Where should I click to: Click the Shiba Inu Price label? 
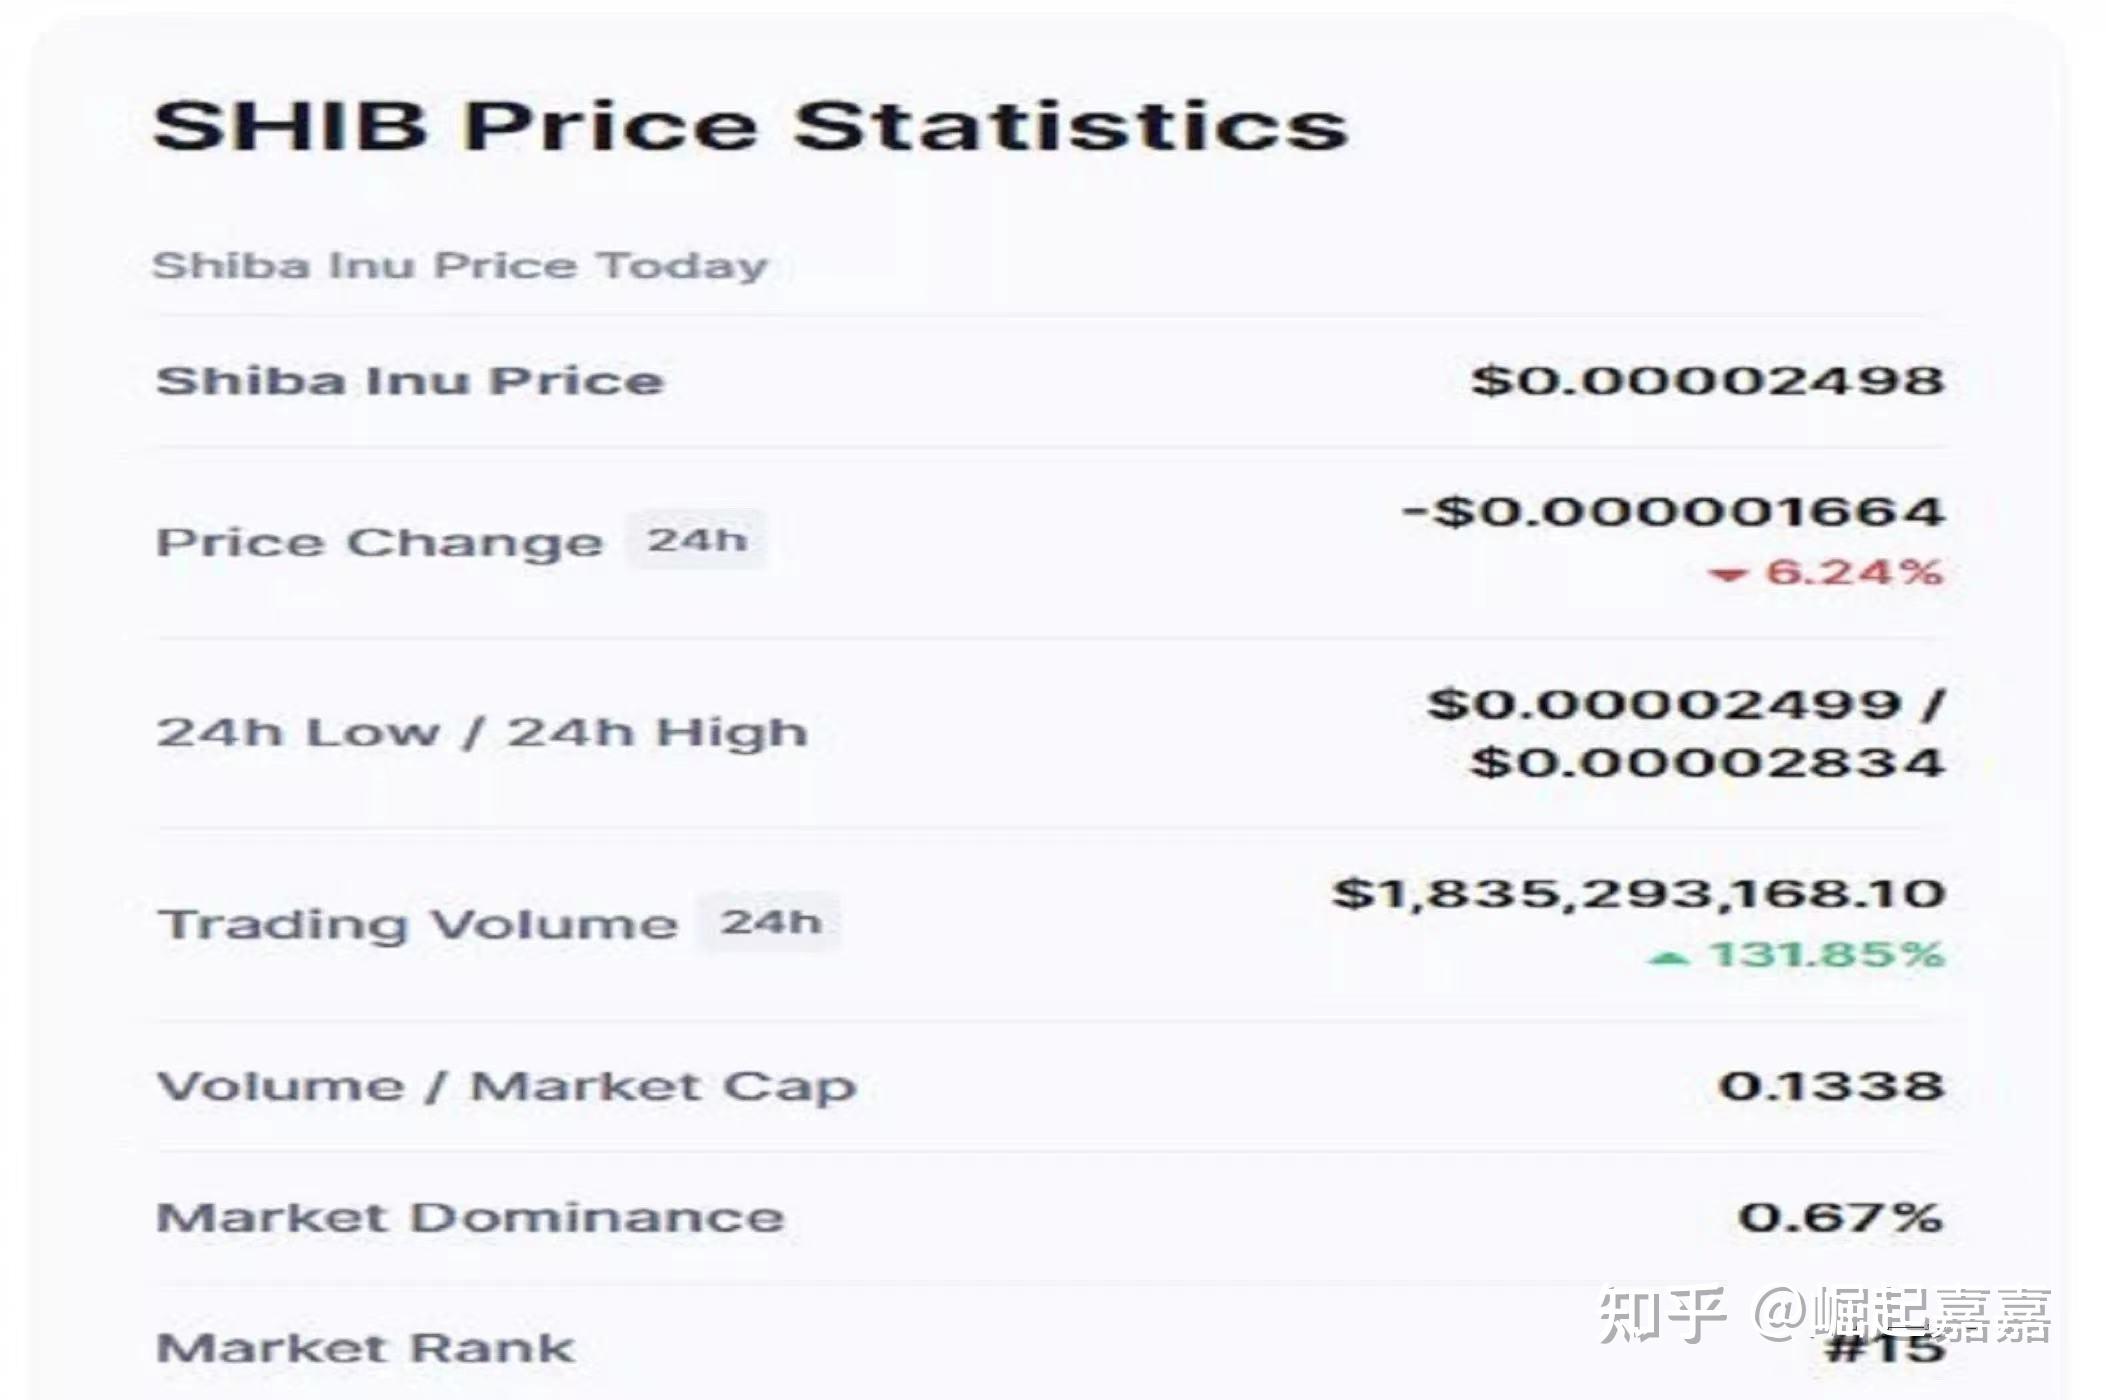[x=410, y=381]
